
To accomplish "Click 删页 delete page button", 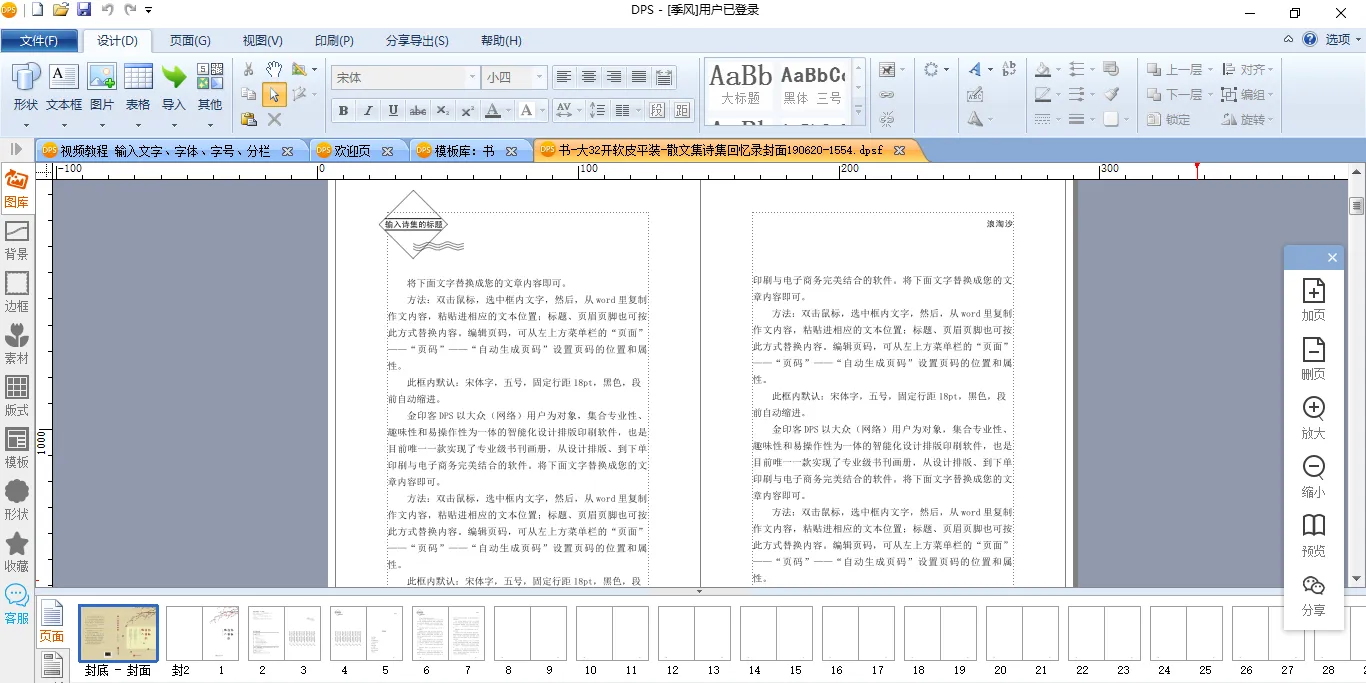I will click(1313, 359).
